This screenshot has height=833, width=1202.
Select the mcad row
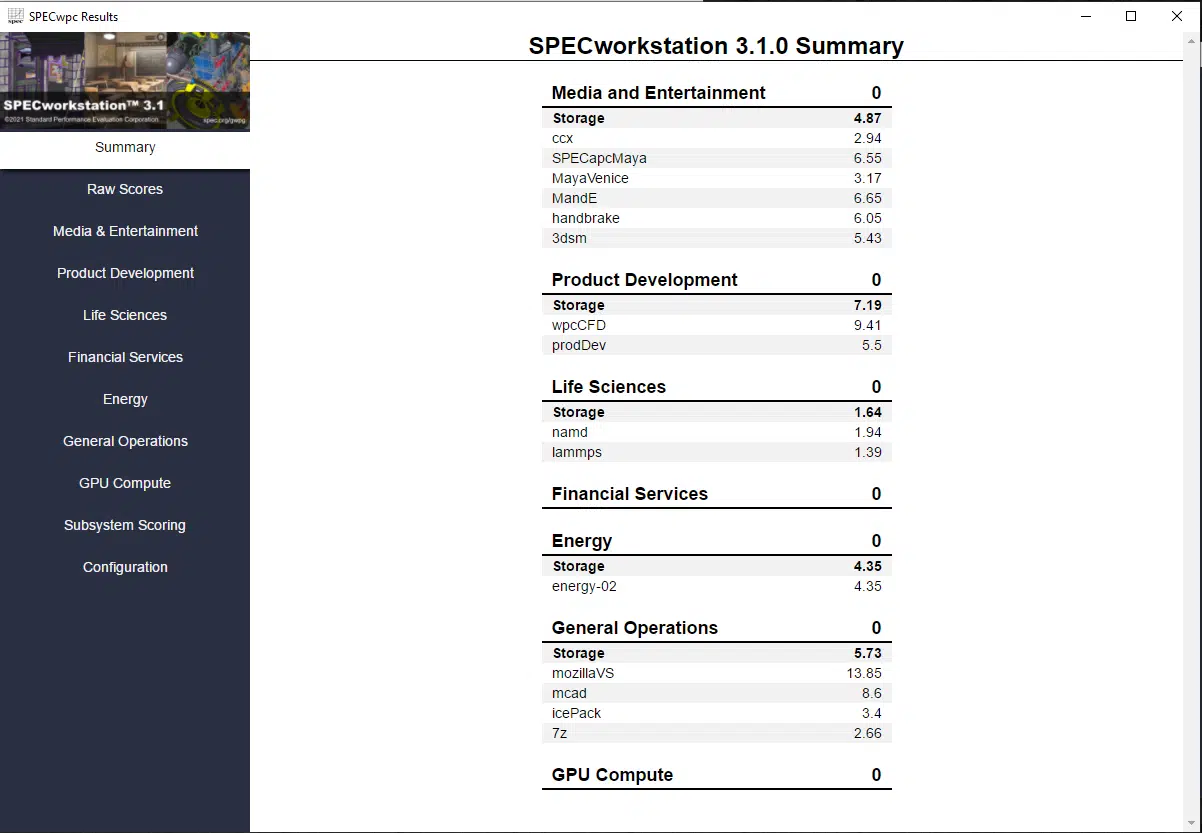[x=717, y=693]
